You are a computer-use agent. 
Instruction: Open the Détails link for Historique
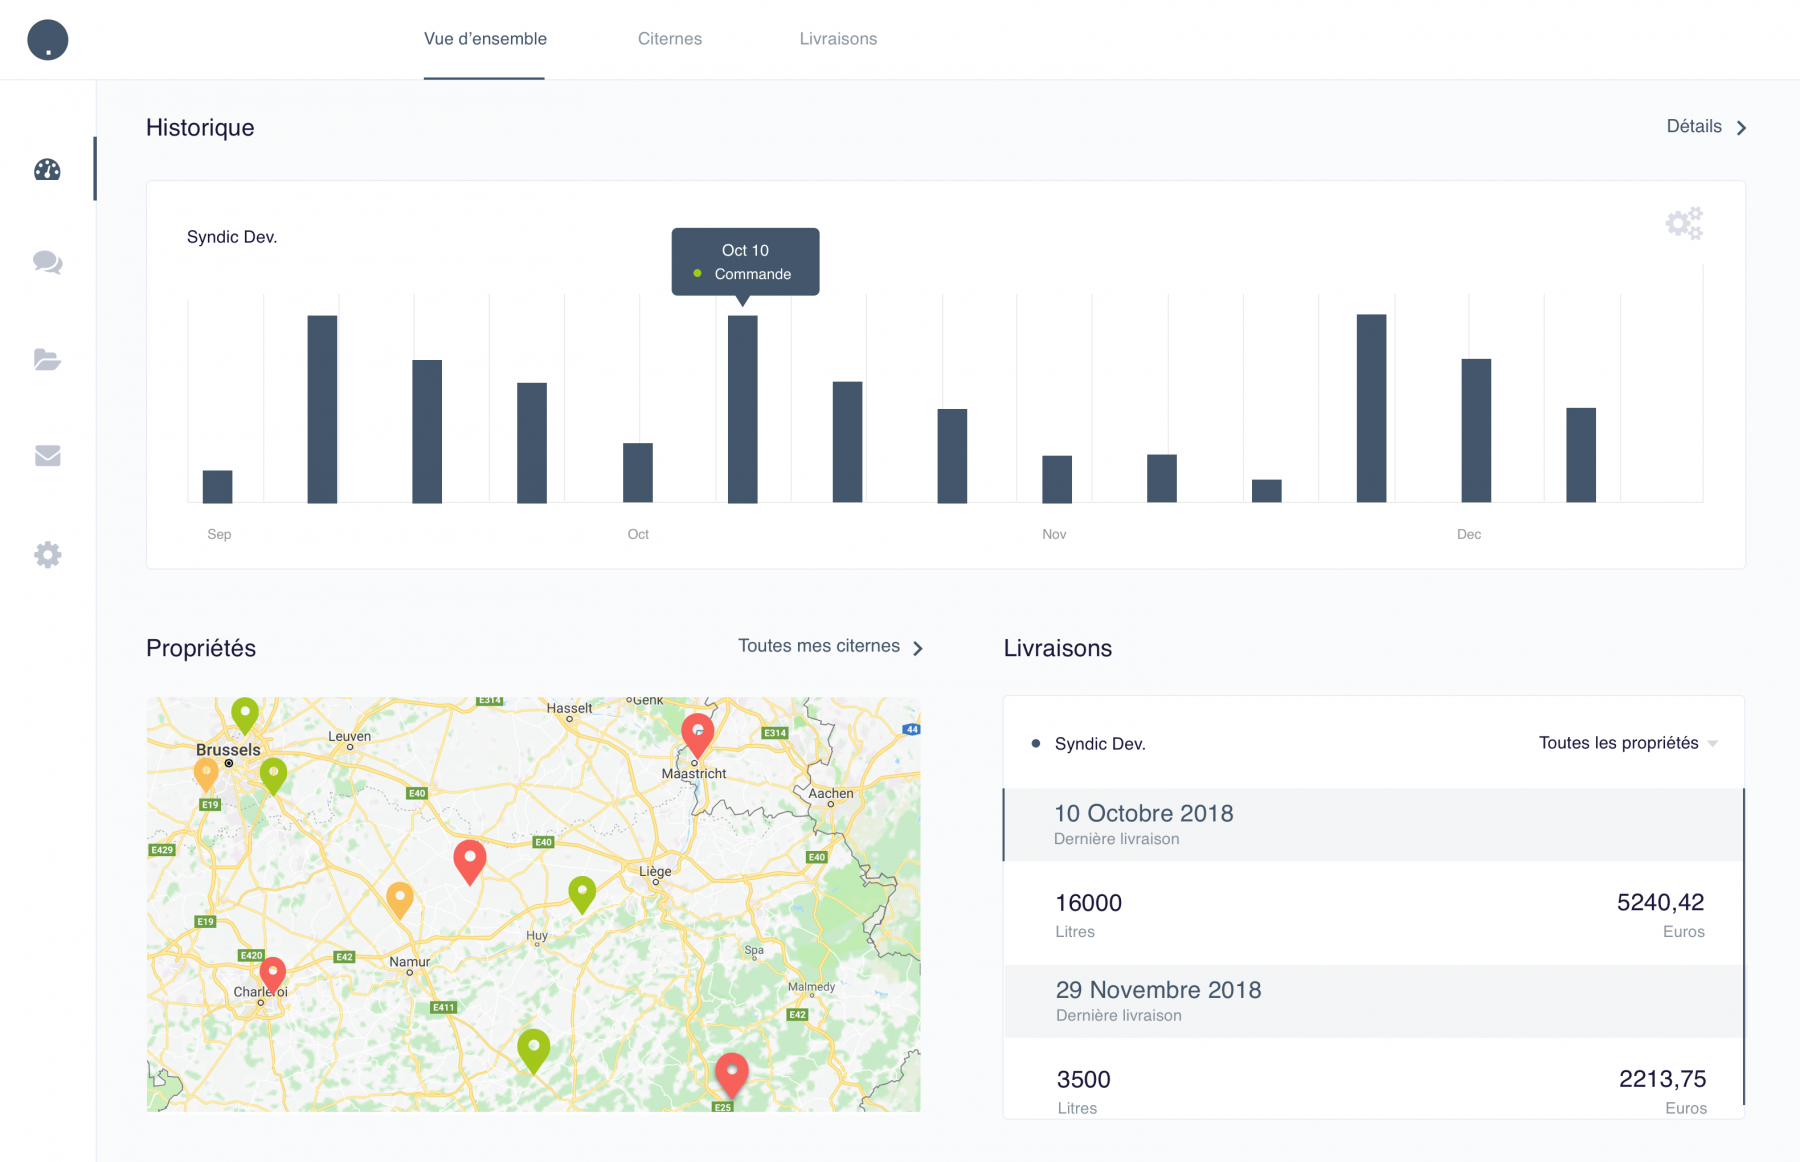[x=1694, y=127]
